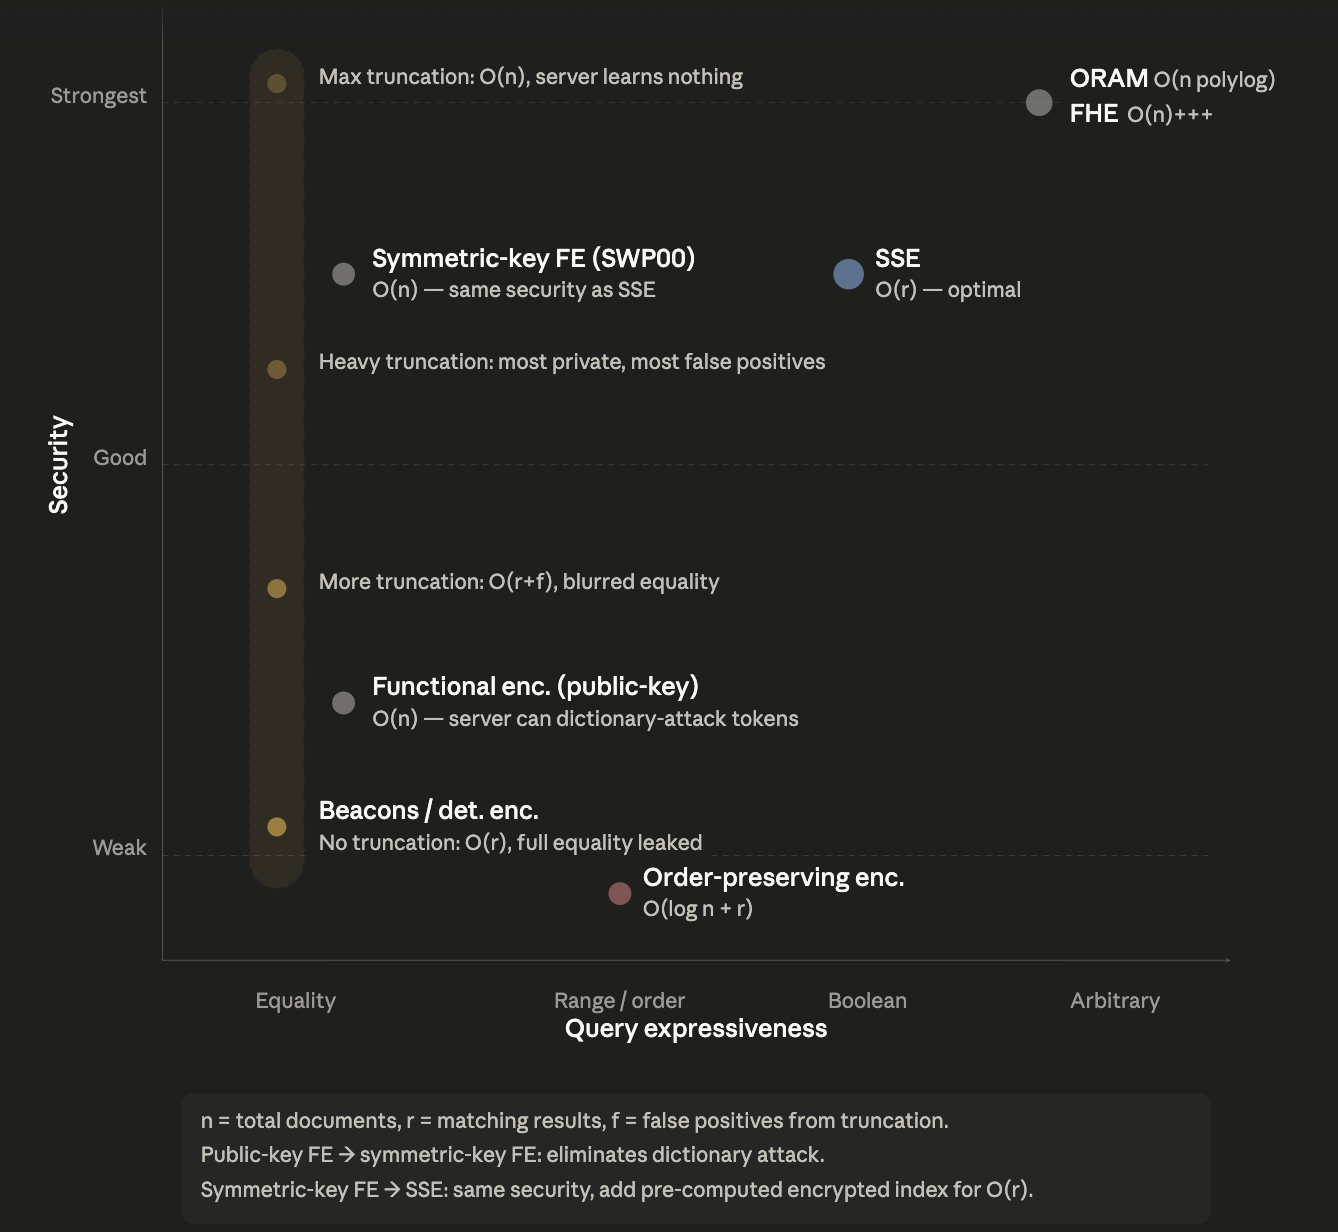Select the gray ORAM/FHE data point

tap(1039, 102)
